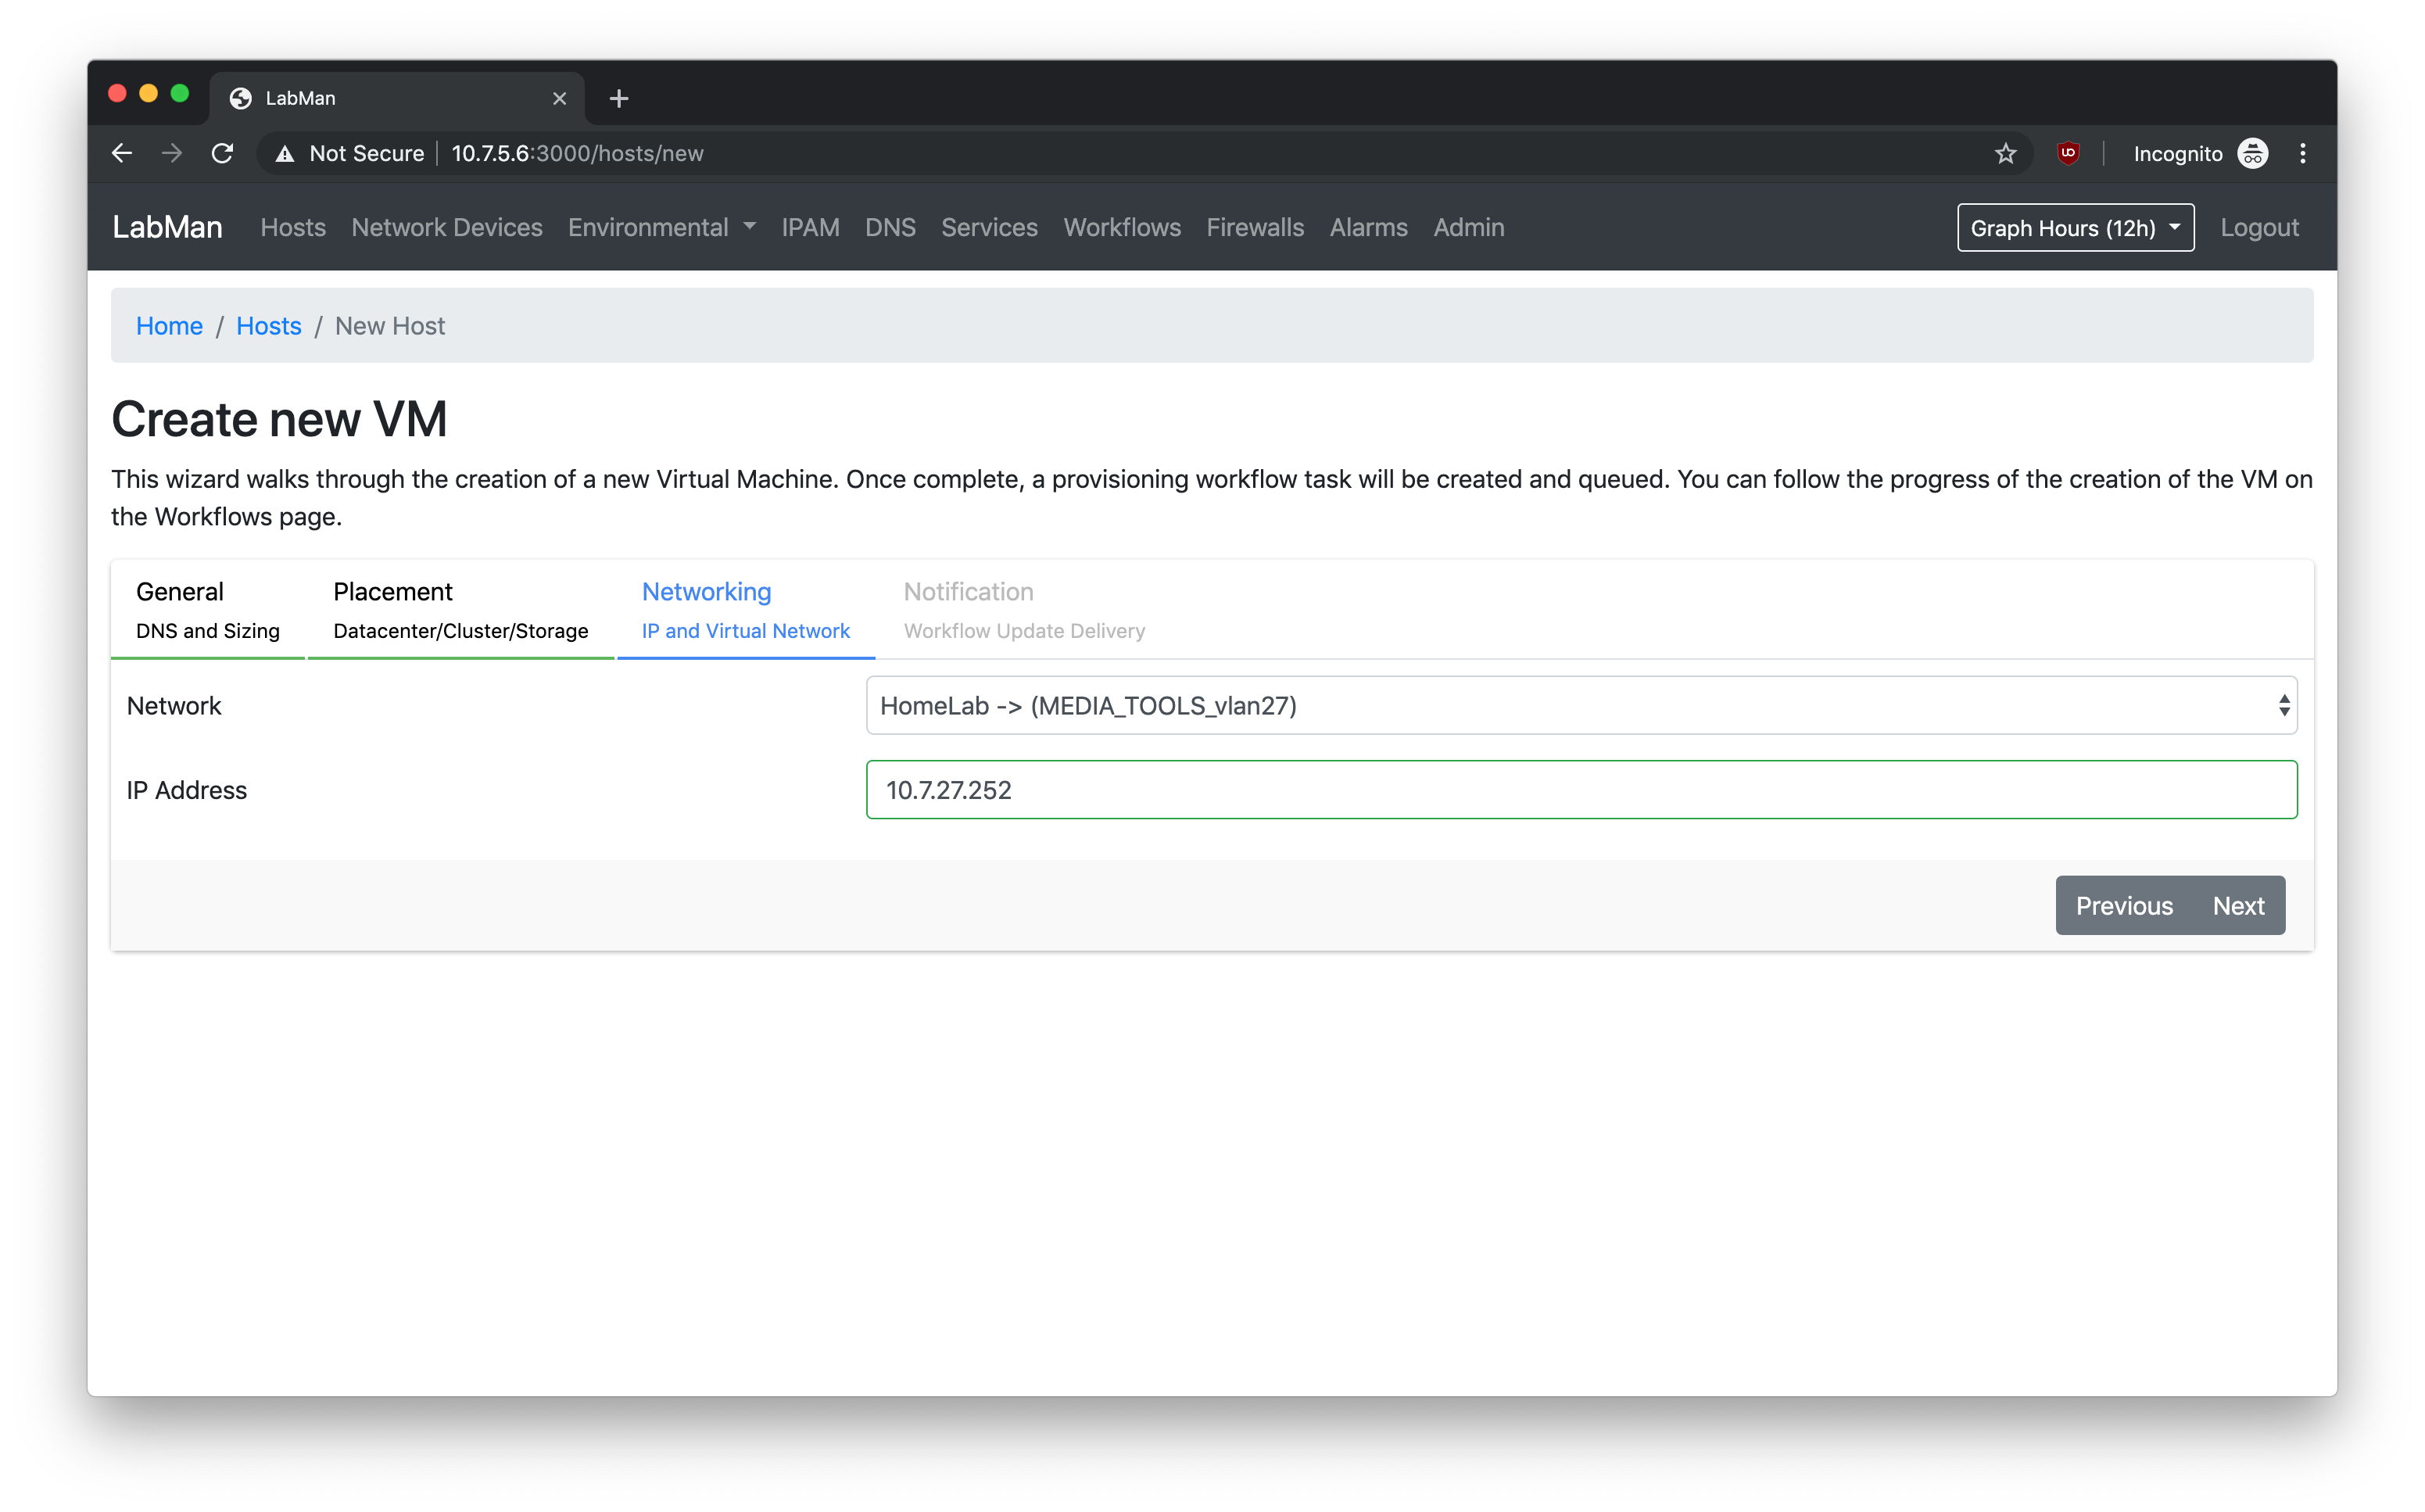Open a new browser tab
The height and width of the screenshot is (1512, 2425).
tap(619, 98)
